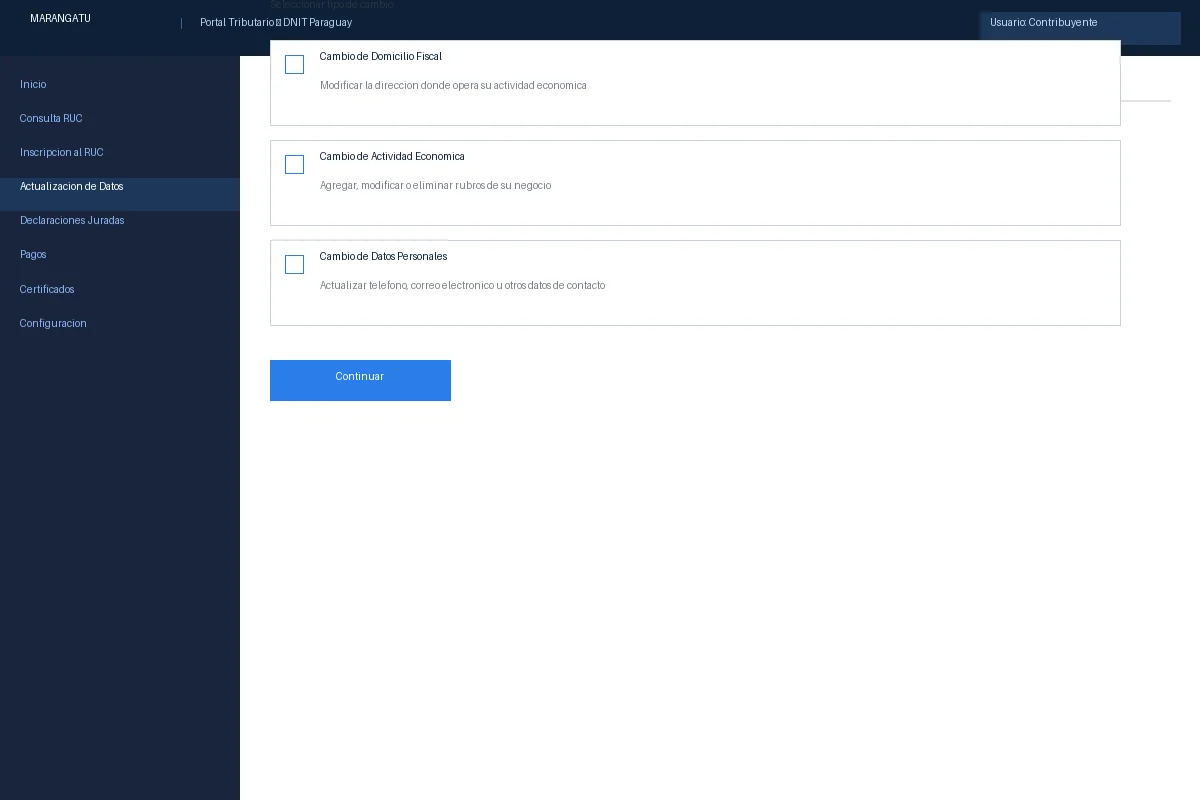Image resolution: width=1200 pixels, height=800 pixels.
Task: Click 'Agregar, modificar o eliminar rubros' description
Action: [435, 186]
